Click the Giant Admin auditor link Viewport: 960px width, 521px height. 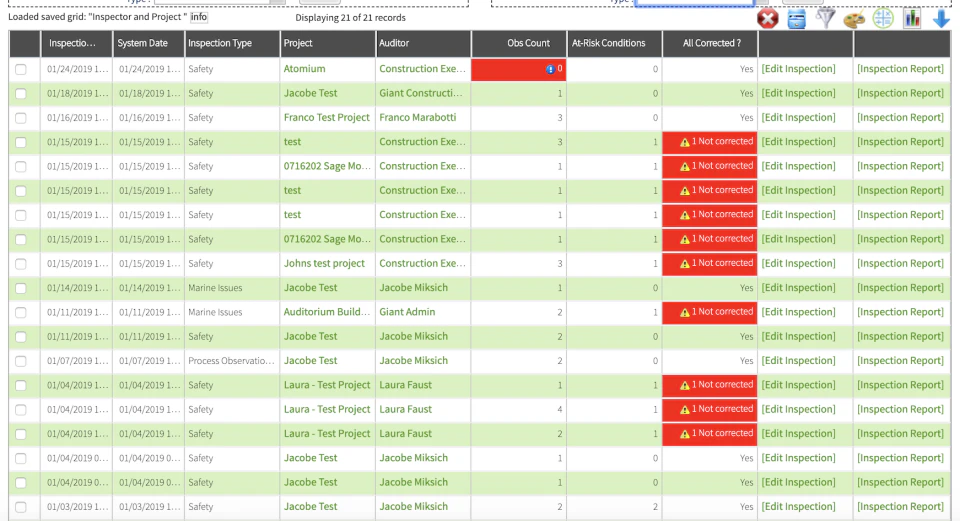pyautogui.click(x=407, y=312)
